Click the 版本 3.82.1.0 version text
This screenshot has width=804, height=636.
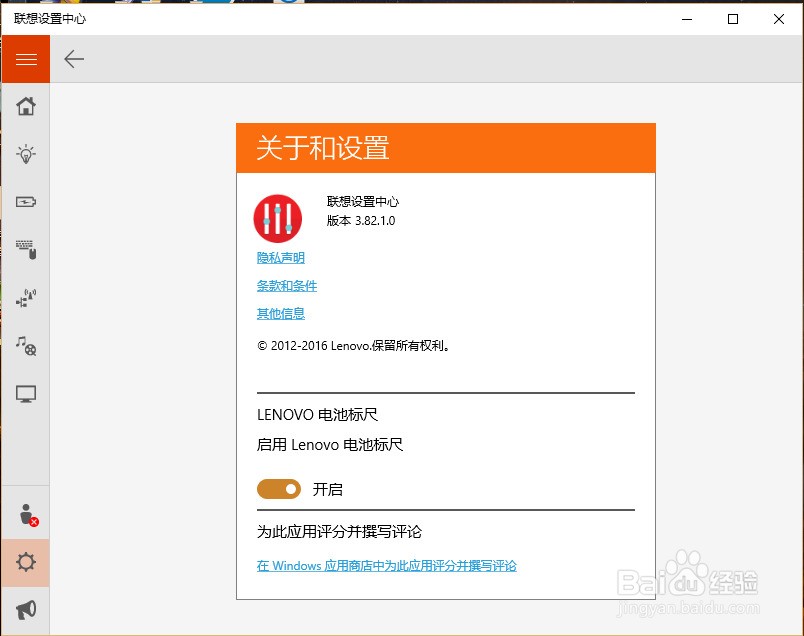coord(361,221)
